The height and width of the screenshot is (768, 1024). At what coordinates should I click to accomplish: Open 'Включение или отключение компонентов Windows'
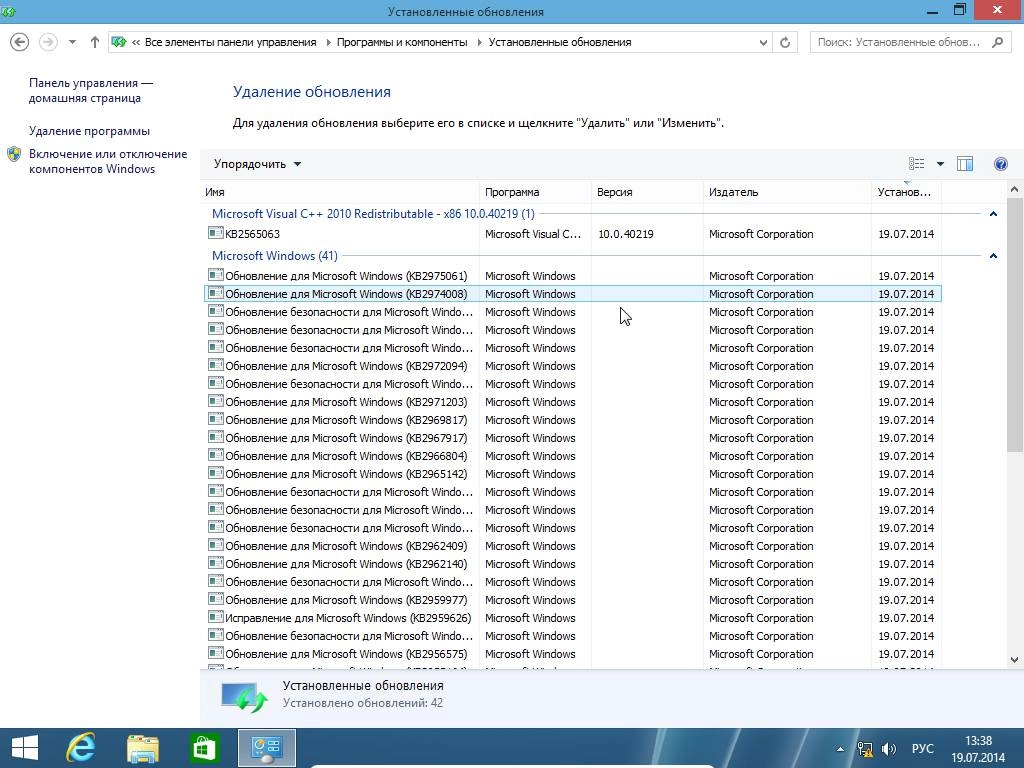(x=108, y=161)
